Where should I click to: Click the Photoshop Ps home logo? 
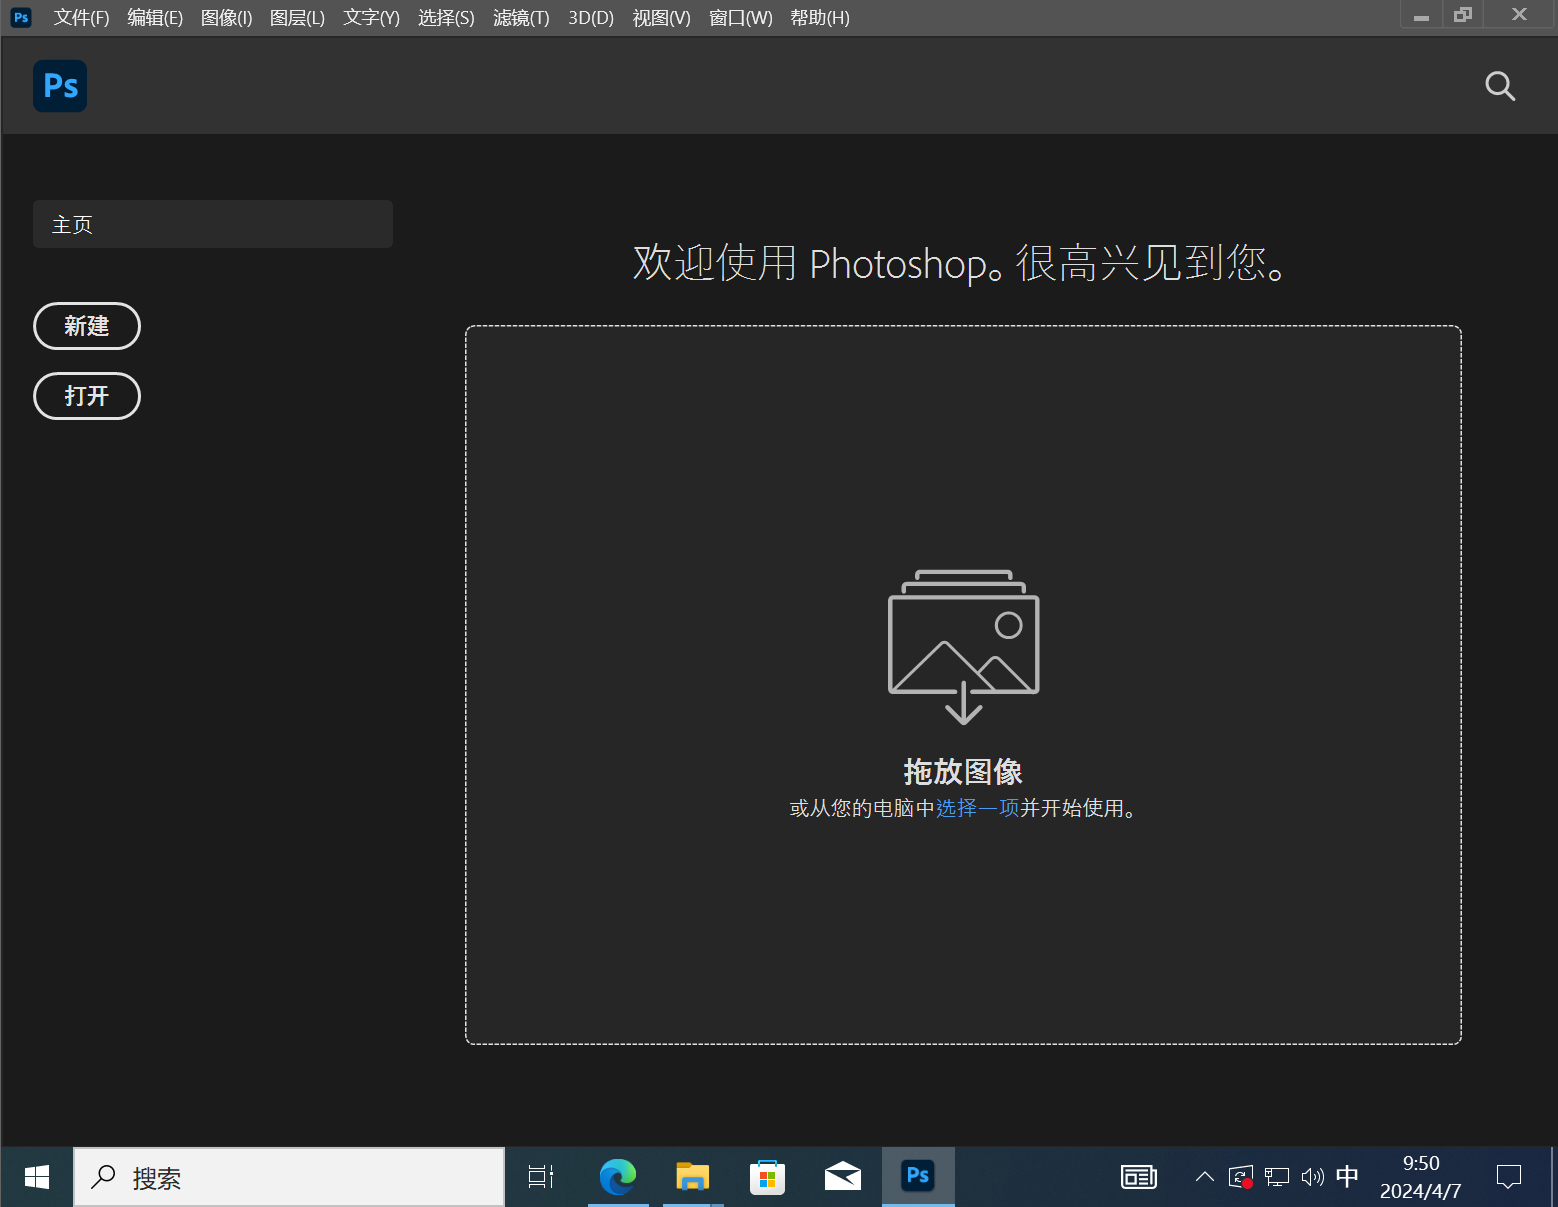coord(60,86)
